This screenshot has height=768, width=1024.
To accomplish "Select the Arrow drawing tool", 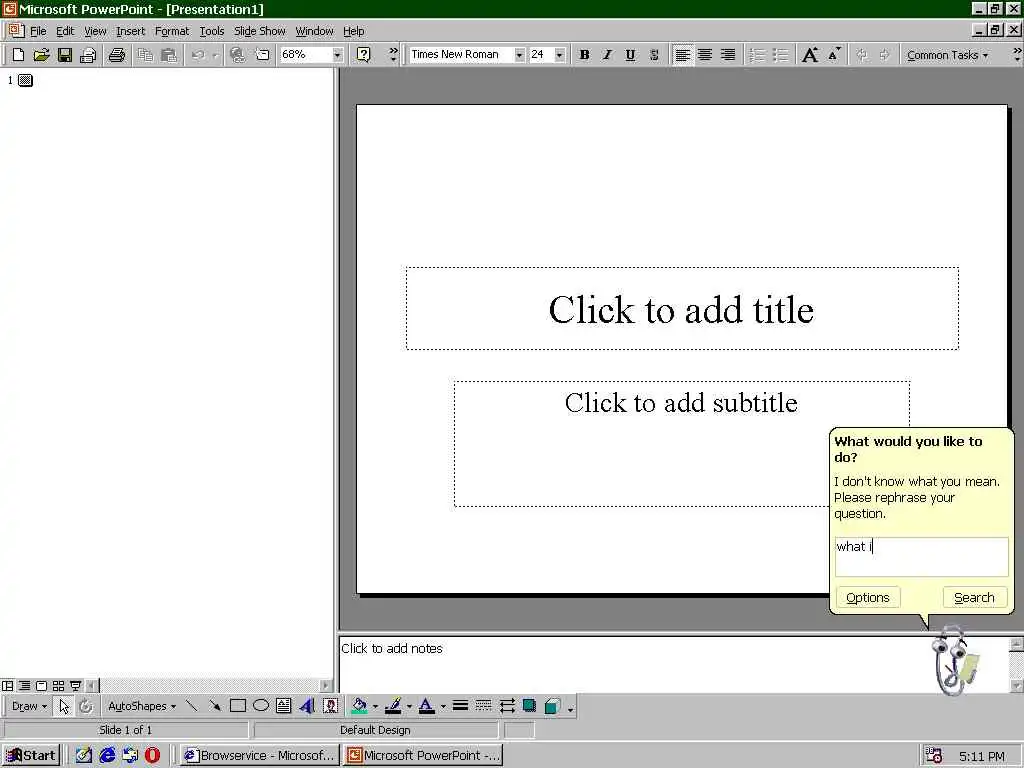I will point(214,706).
